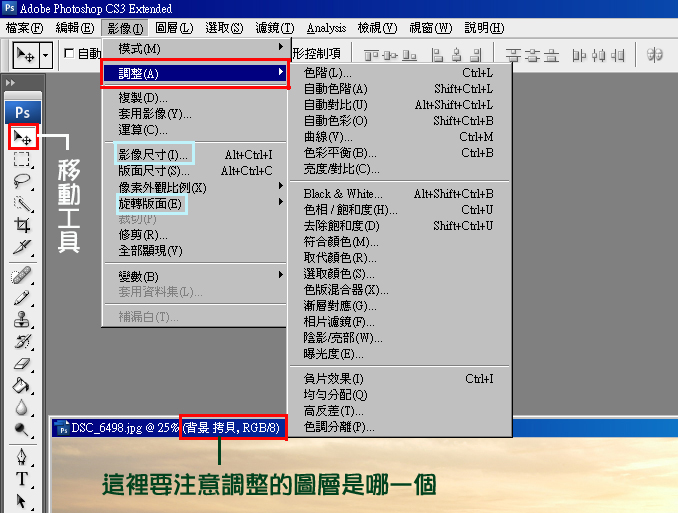The width and height of the screenshot is (678, 513).
Task: Select the Rectangular Marquee tool
Action: click(x=22, y=159)
